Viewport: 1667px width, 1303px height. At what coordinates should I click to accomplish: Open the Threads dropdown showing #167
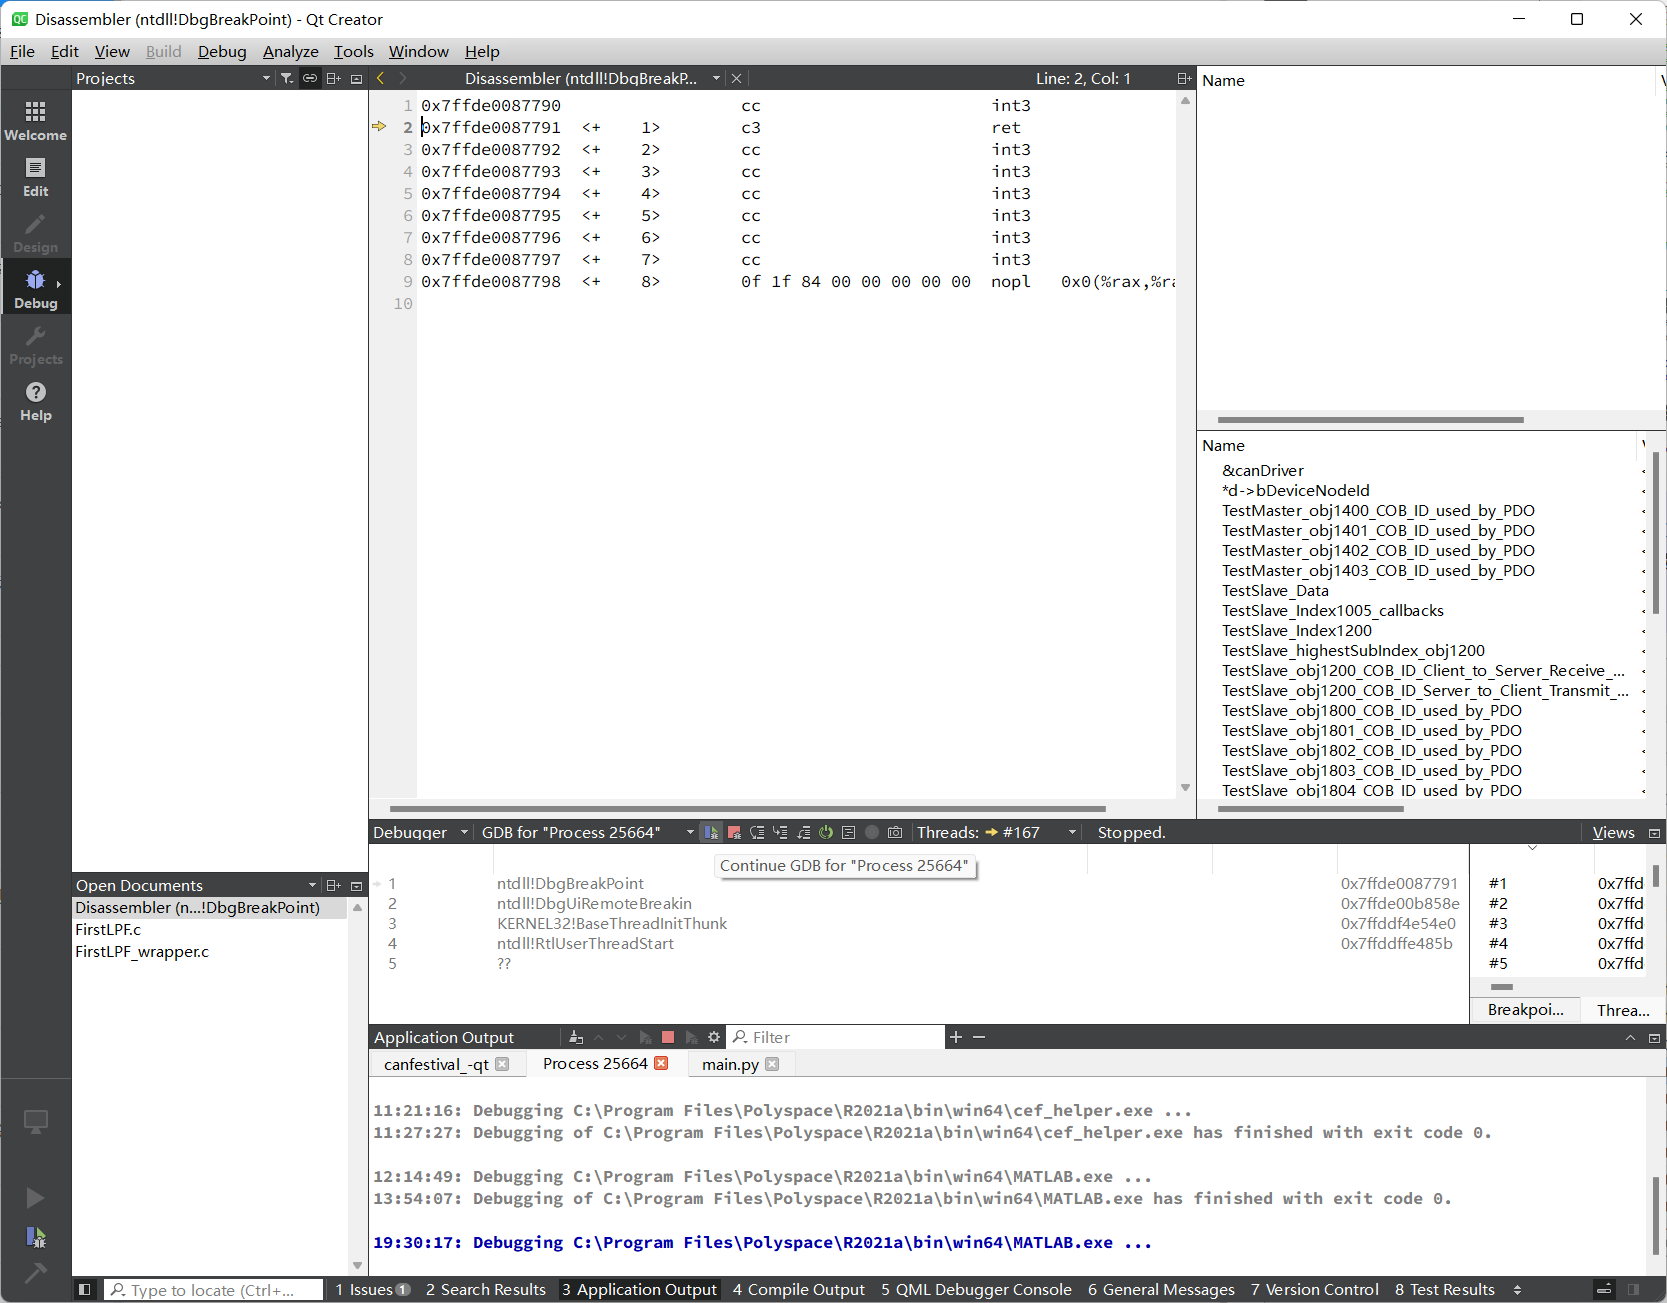tap(1072, 831)
